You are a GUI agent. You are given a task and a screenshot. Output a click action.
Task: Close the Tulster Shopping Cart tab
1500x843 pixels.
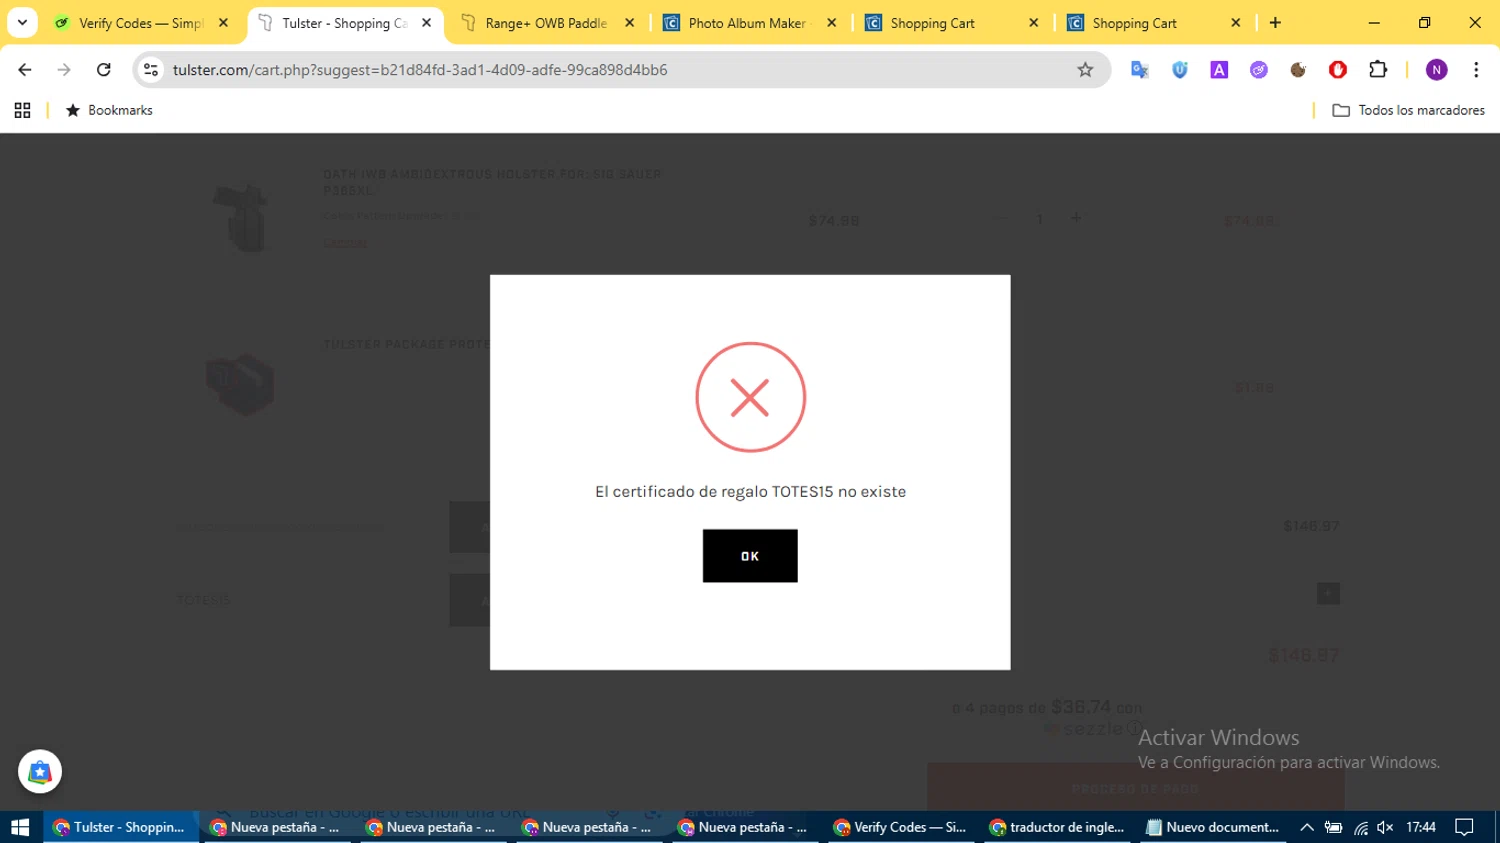point(427,23)
